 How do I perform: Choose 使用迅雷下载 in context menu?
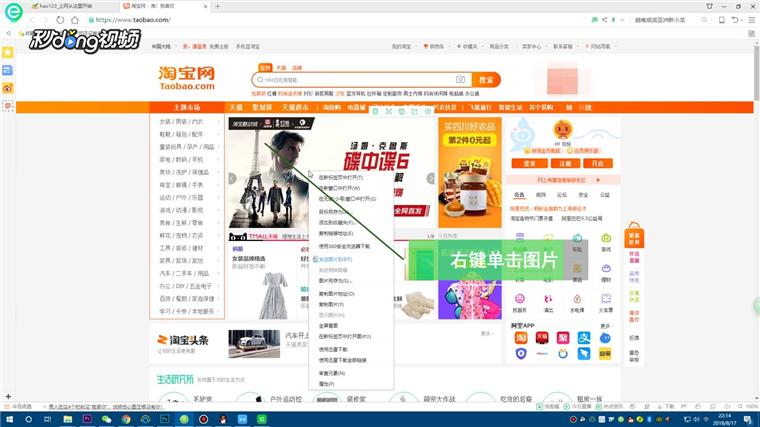[x=350, y=349]
